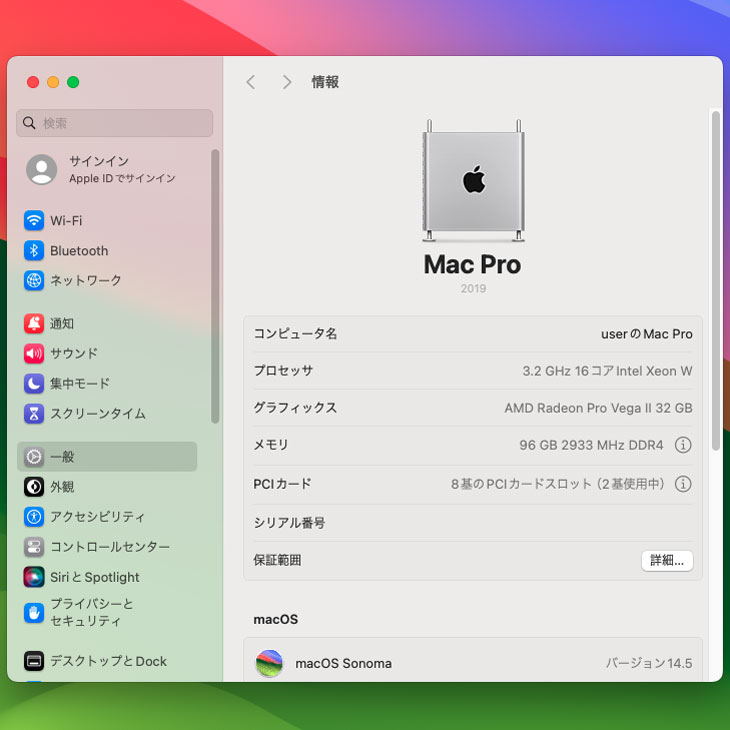
Task: Go forward with the right chevron
Action: (x=287, y=83)
